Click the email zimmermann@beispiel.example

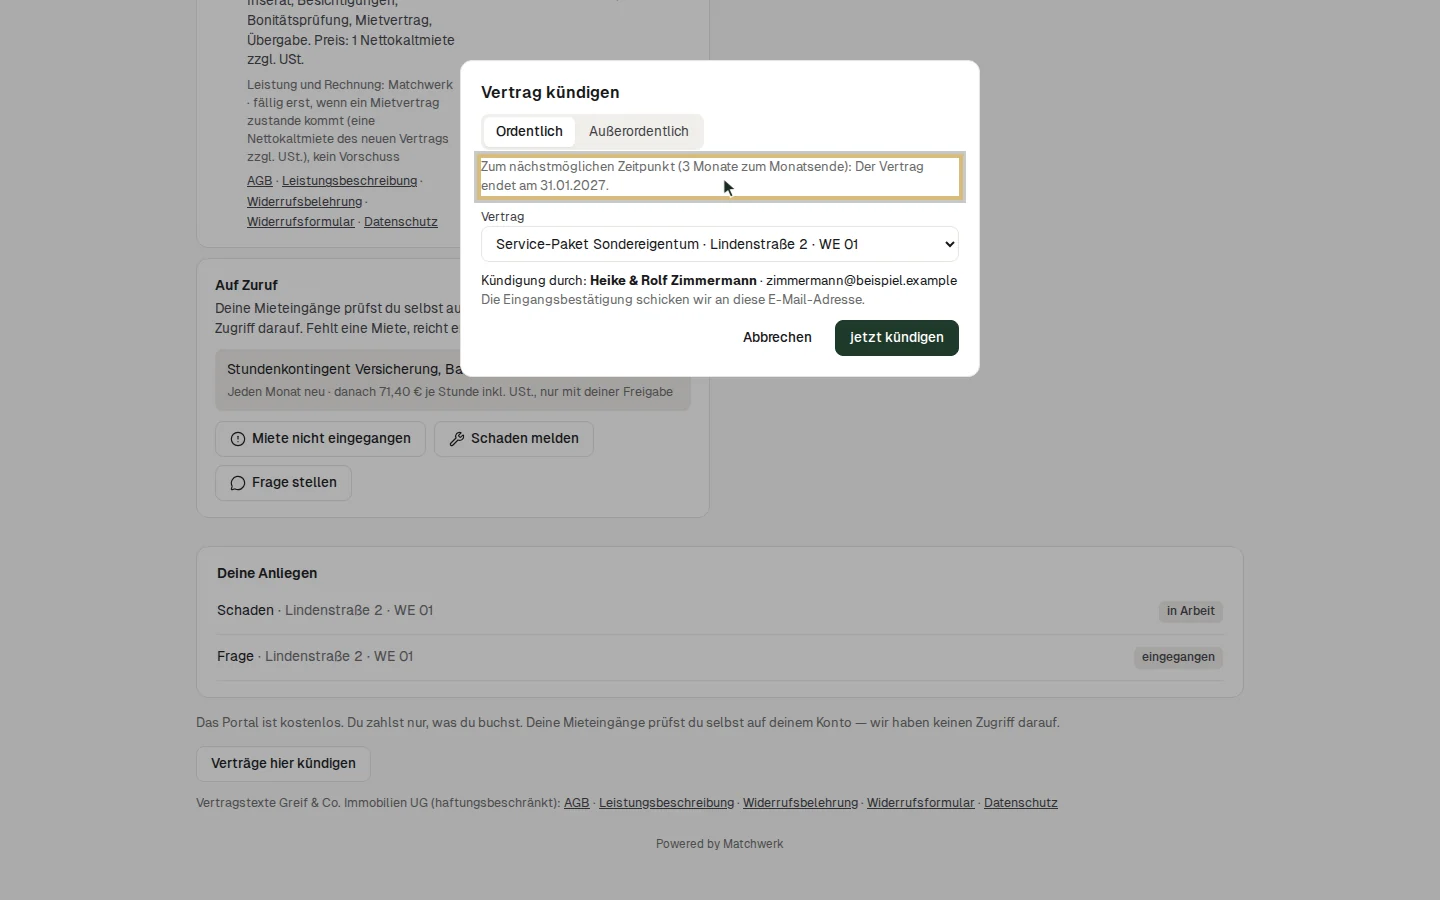click(862, 281)
